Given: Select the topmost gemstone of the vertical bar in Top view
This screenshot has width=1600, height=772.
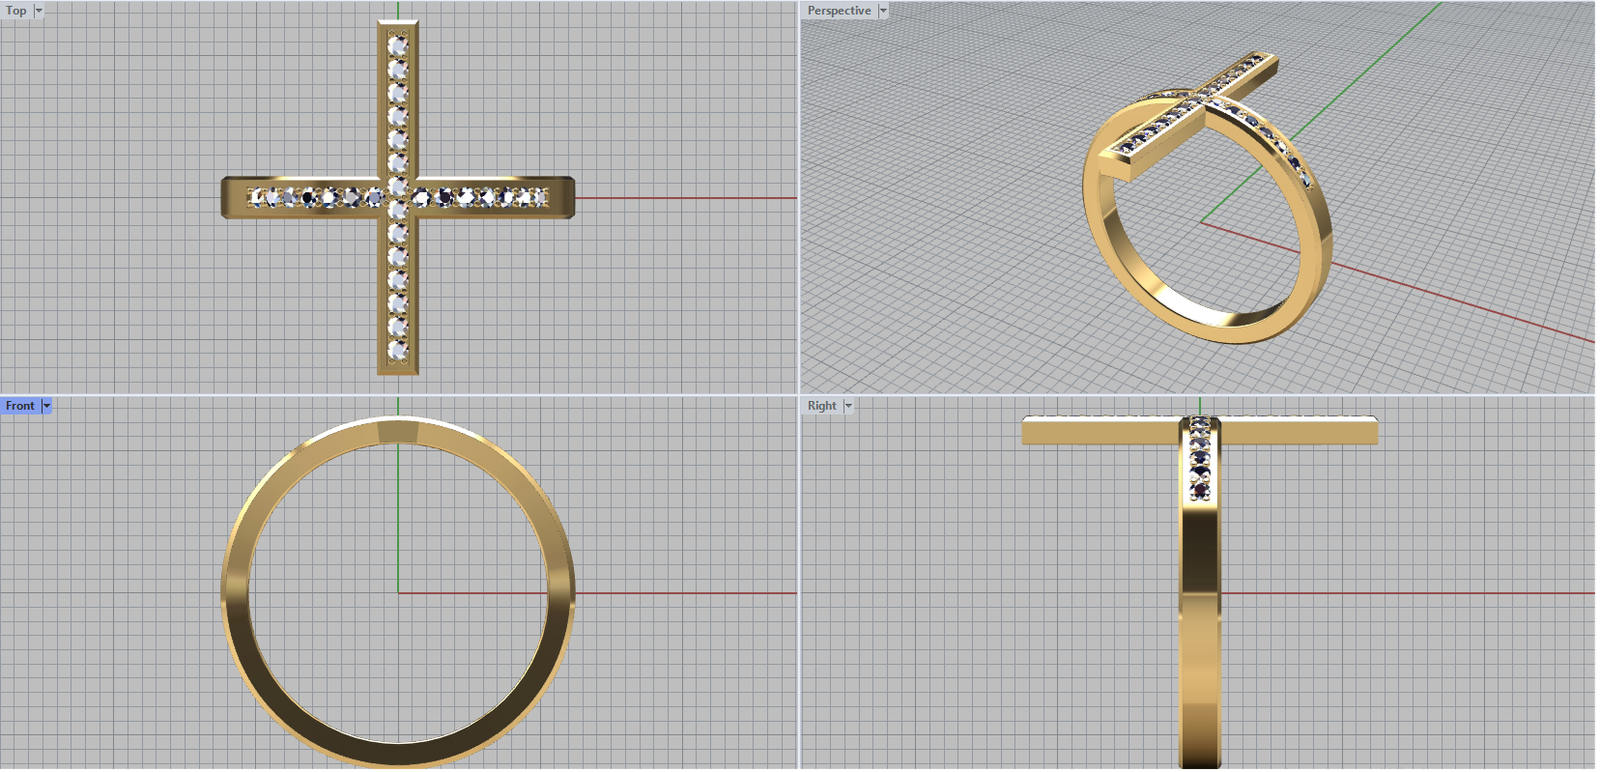Looking at the screenshot, I should [398, 46].
